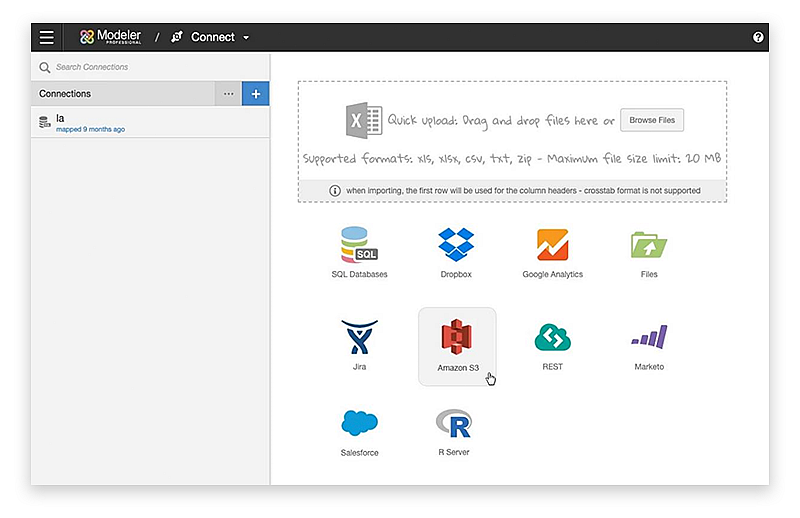The height and width of the screenshot is (518, 800).
Task: Click the 'first row will be used' note
Action: (x=523, y=191)
